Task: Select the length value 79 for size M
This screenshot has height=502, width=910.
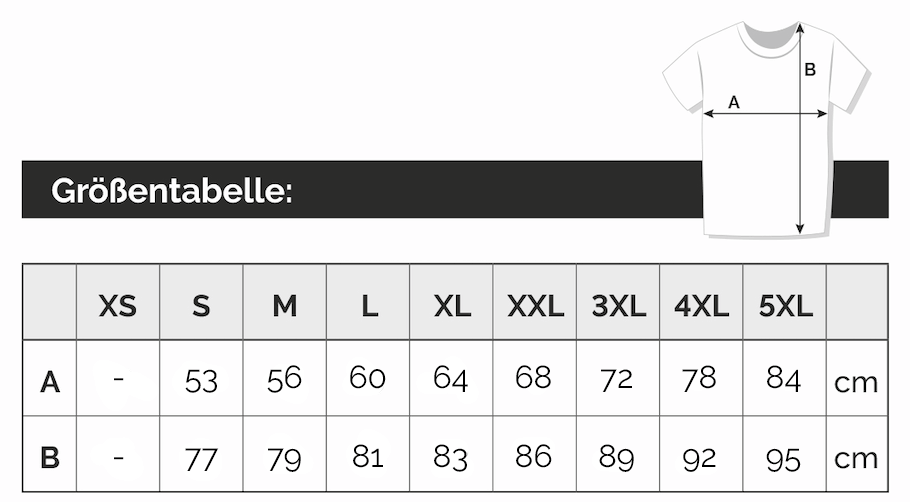Action: (285, 458)
